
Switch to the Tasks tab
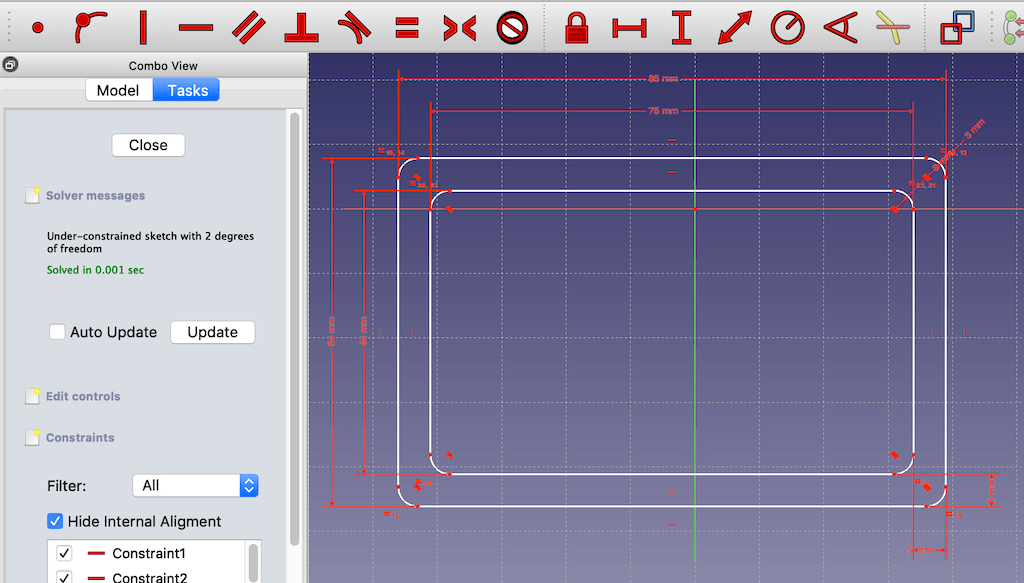[x=187, y=90]
